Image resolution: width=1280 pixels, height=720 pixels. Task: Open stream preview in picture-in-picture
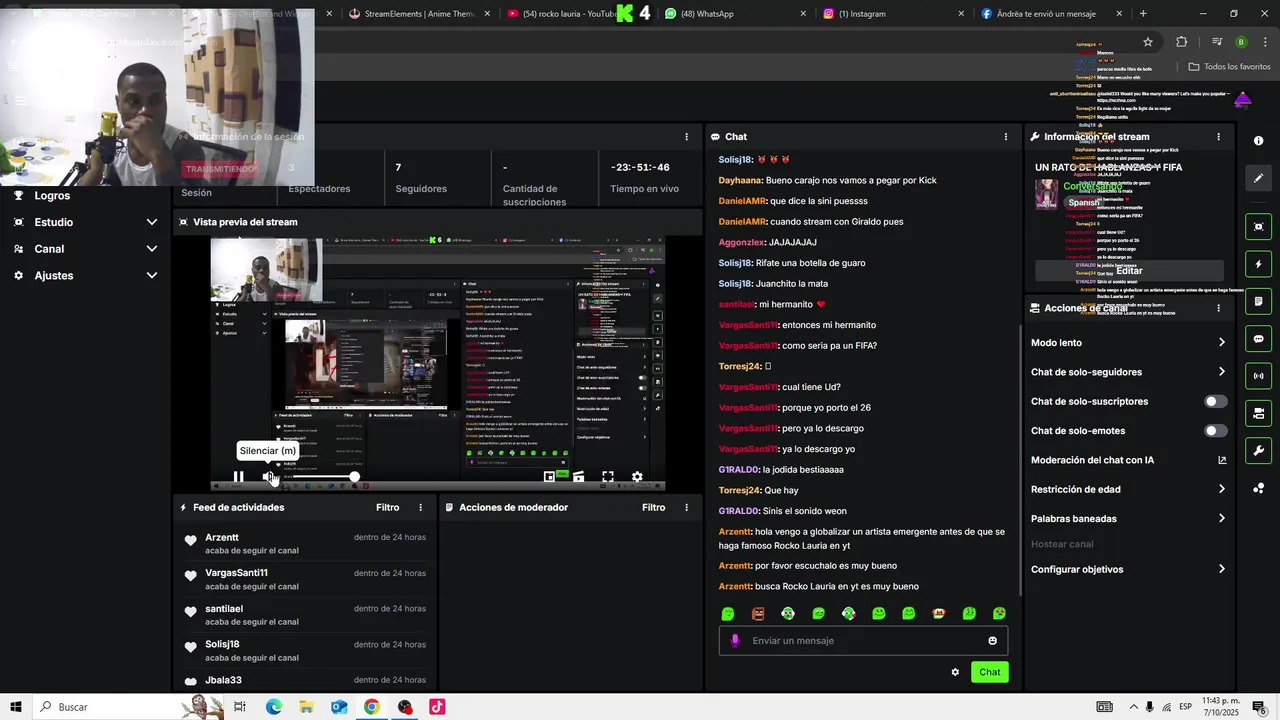click(x=549, y=477)
